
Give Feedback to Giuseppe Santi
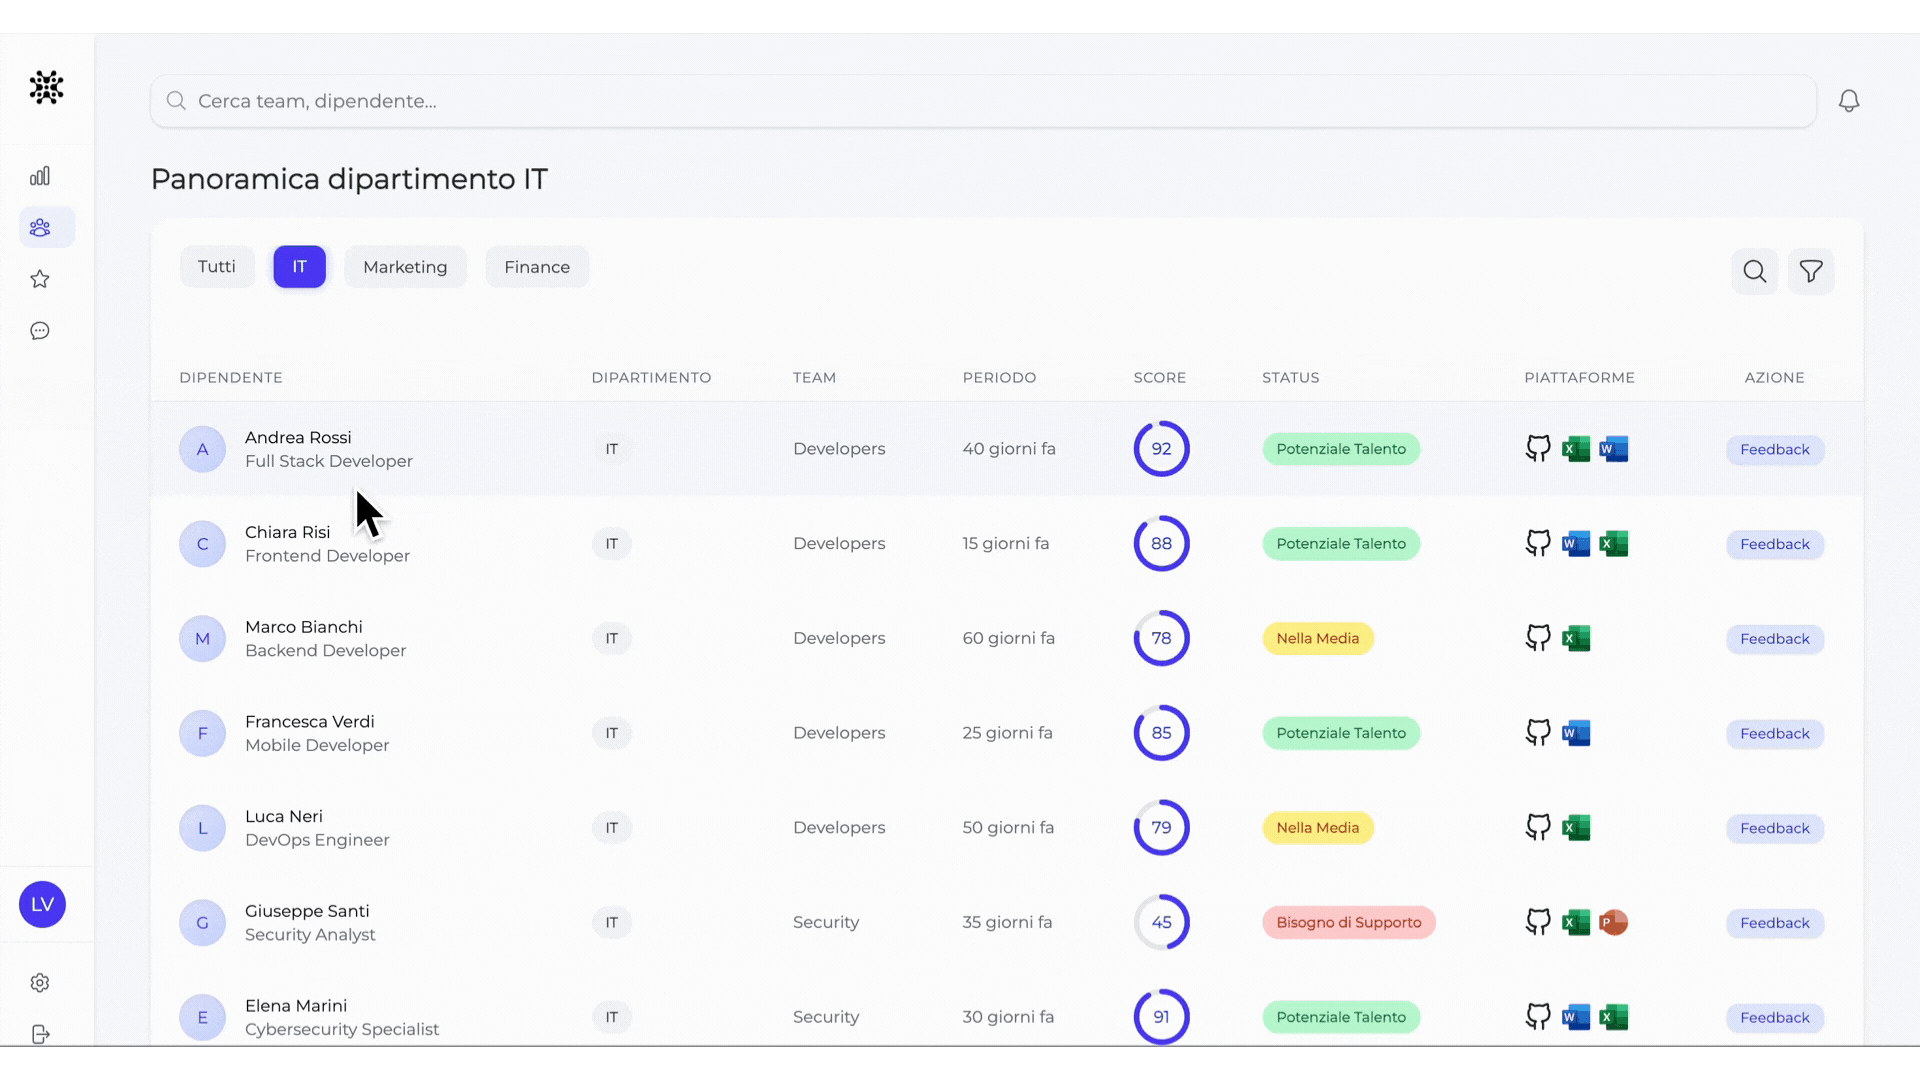[x=1775, y=923]
